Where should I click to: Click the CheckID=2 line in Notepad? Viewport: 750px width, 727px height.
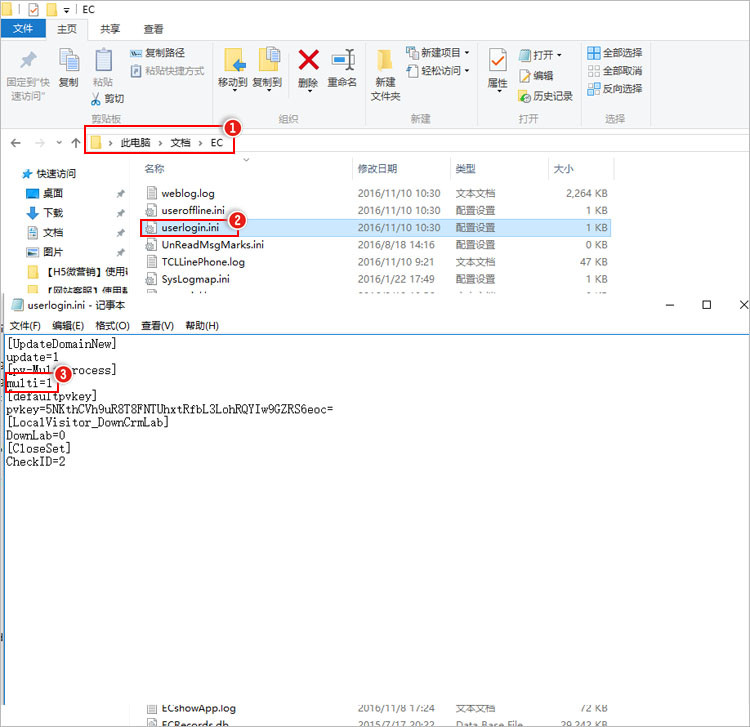click(36, 462)
